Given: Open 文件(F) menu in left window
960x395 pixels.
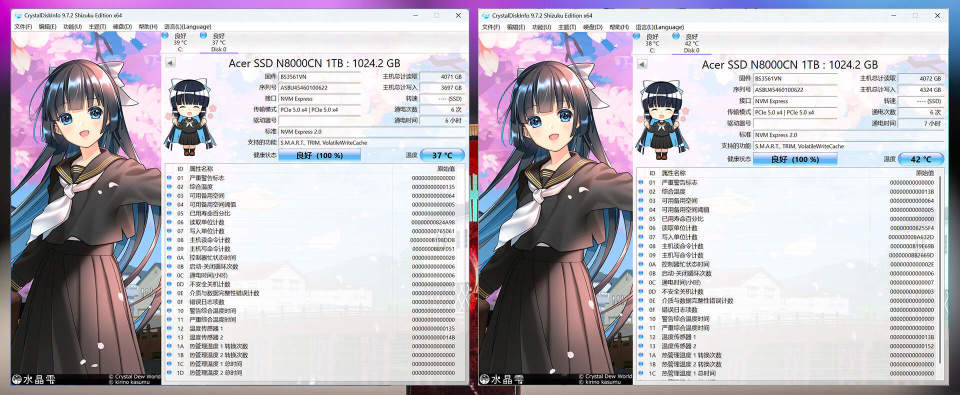Looking at the screenshot, I should point(23,27).
